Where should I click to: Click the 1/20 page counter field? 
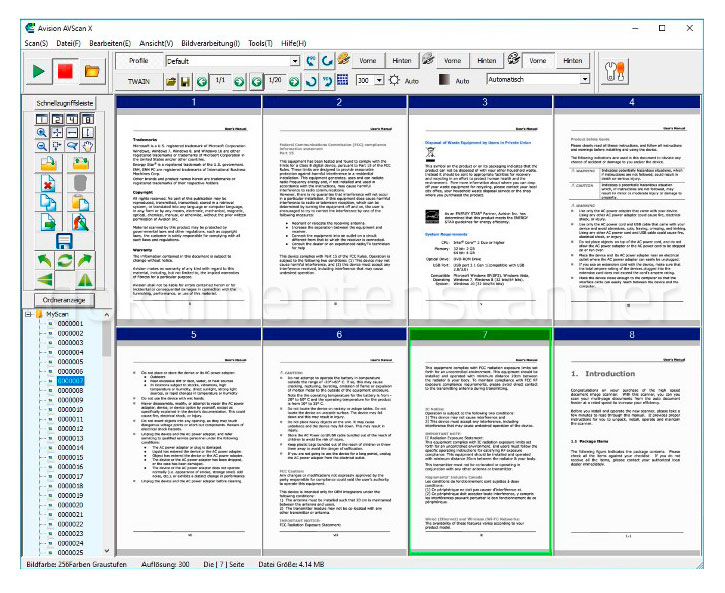275,81
